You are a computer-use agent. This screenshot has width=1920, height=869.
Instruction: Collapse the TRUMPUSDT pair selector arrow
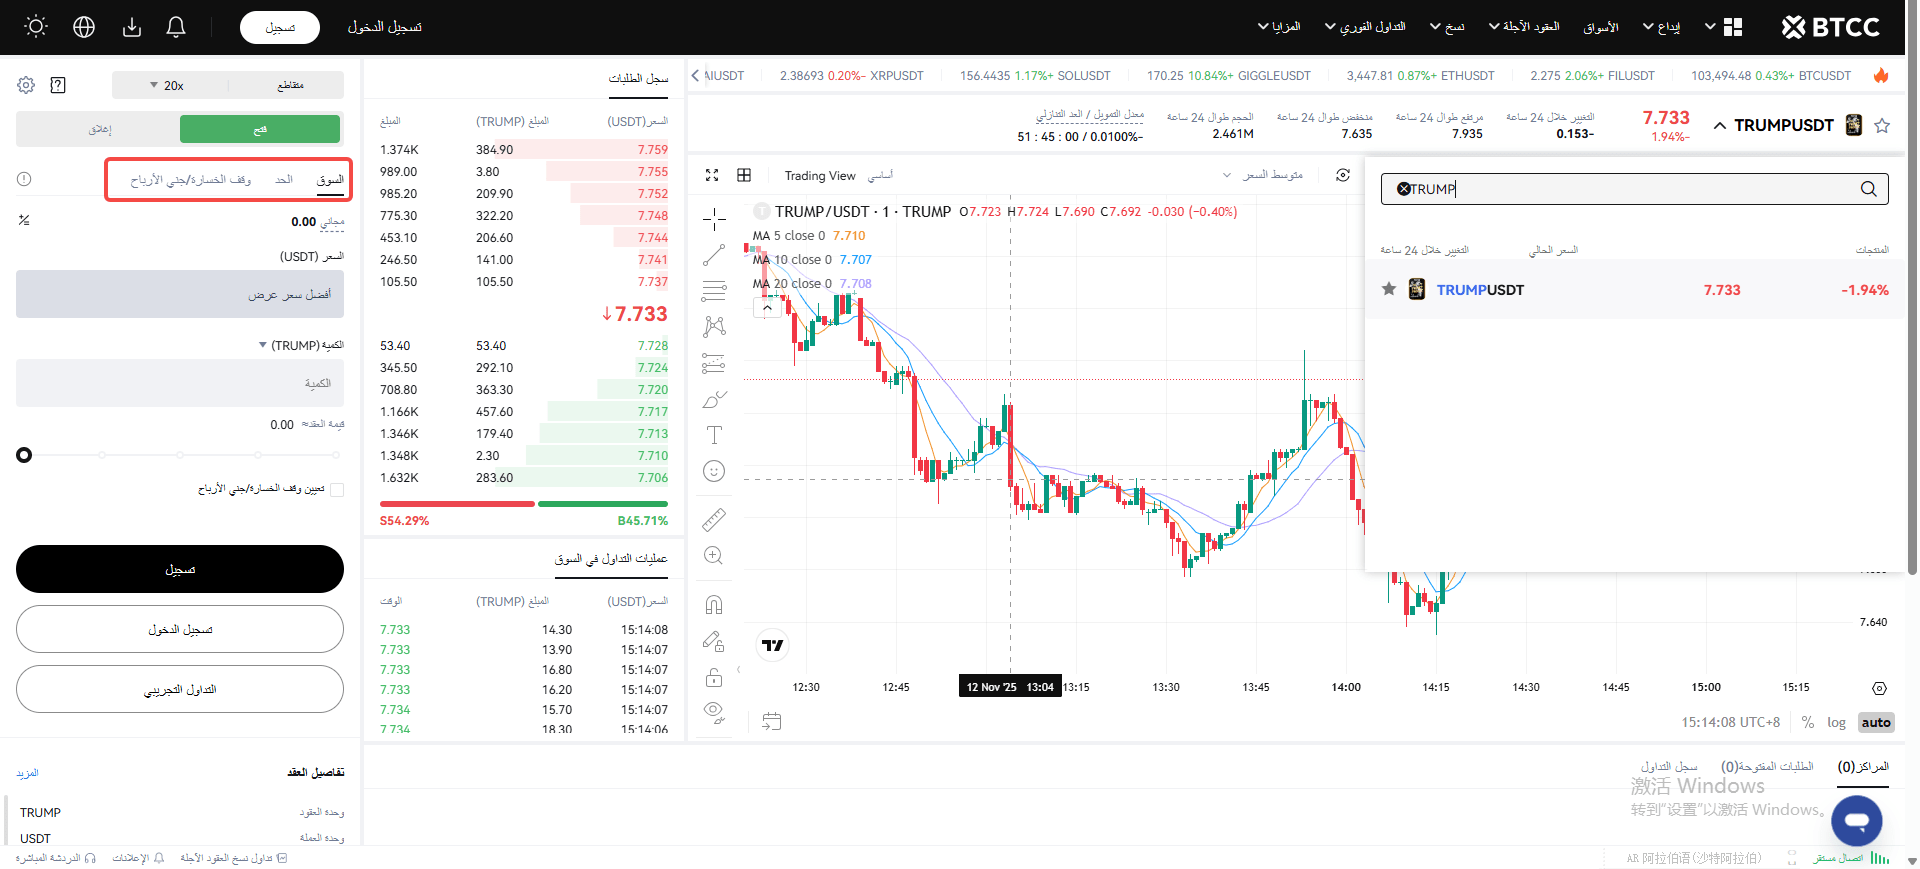1720,126
